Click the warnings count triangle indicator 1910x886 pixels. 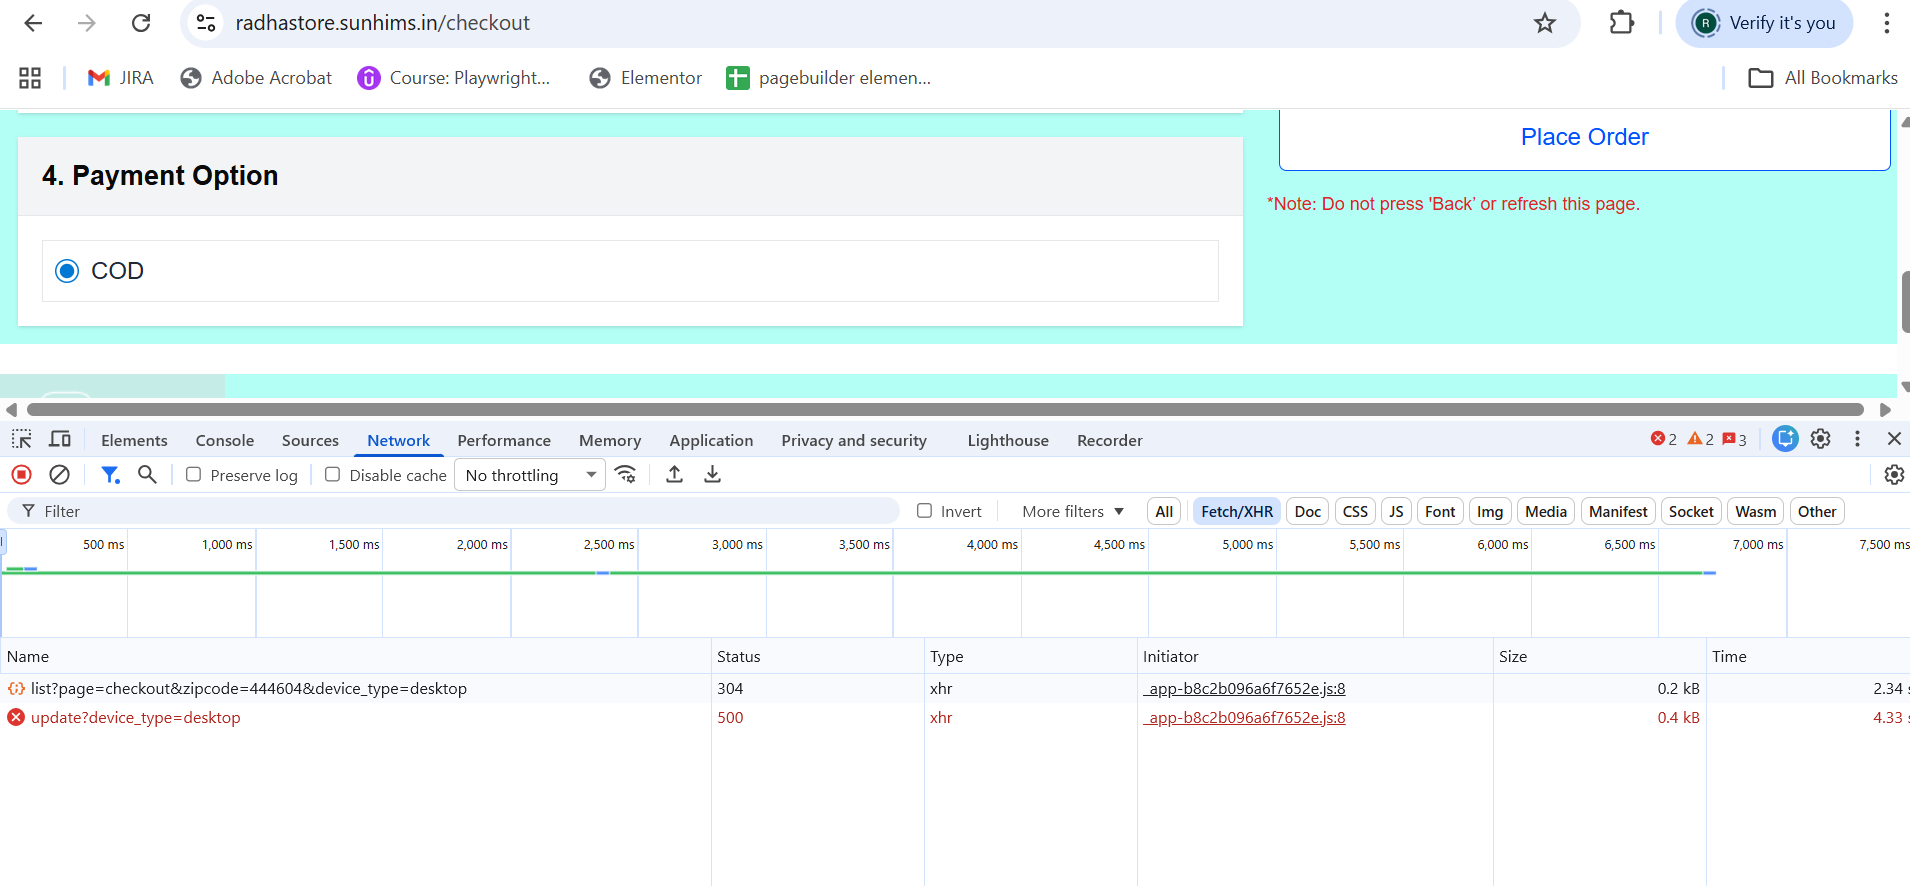click(x=1701, y=439)
